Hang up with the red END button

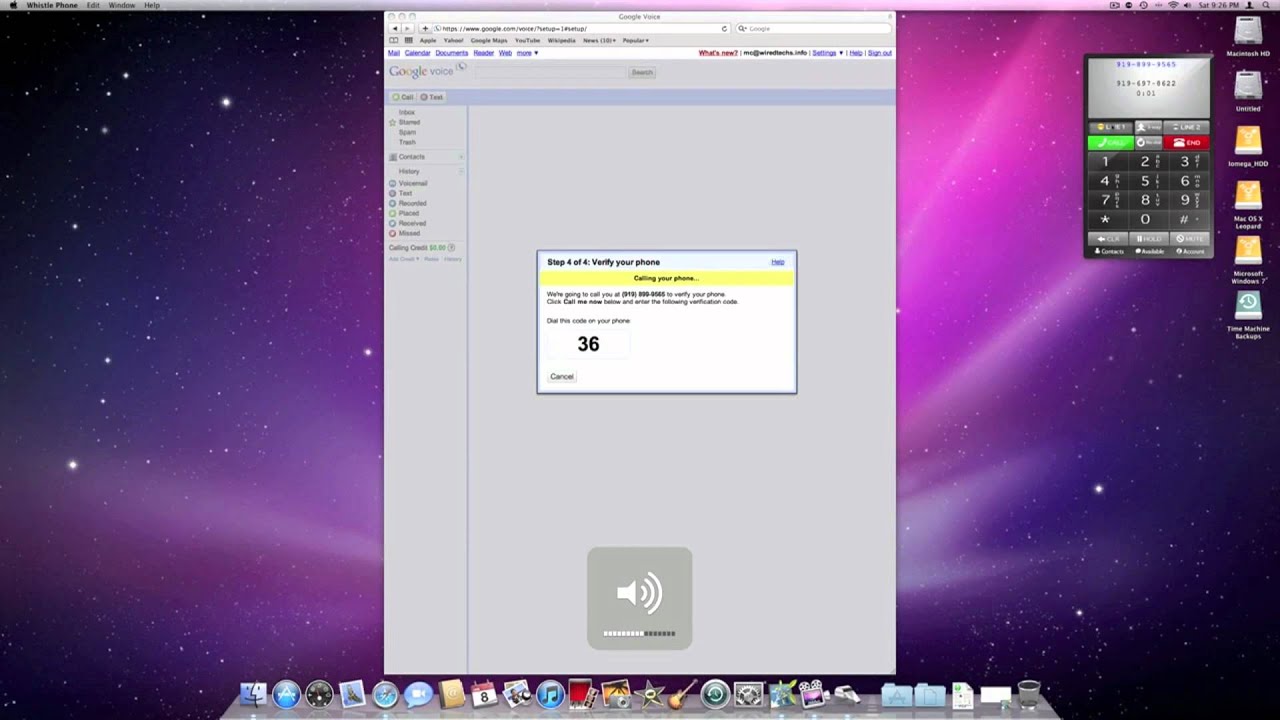tap(1187, 142)
